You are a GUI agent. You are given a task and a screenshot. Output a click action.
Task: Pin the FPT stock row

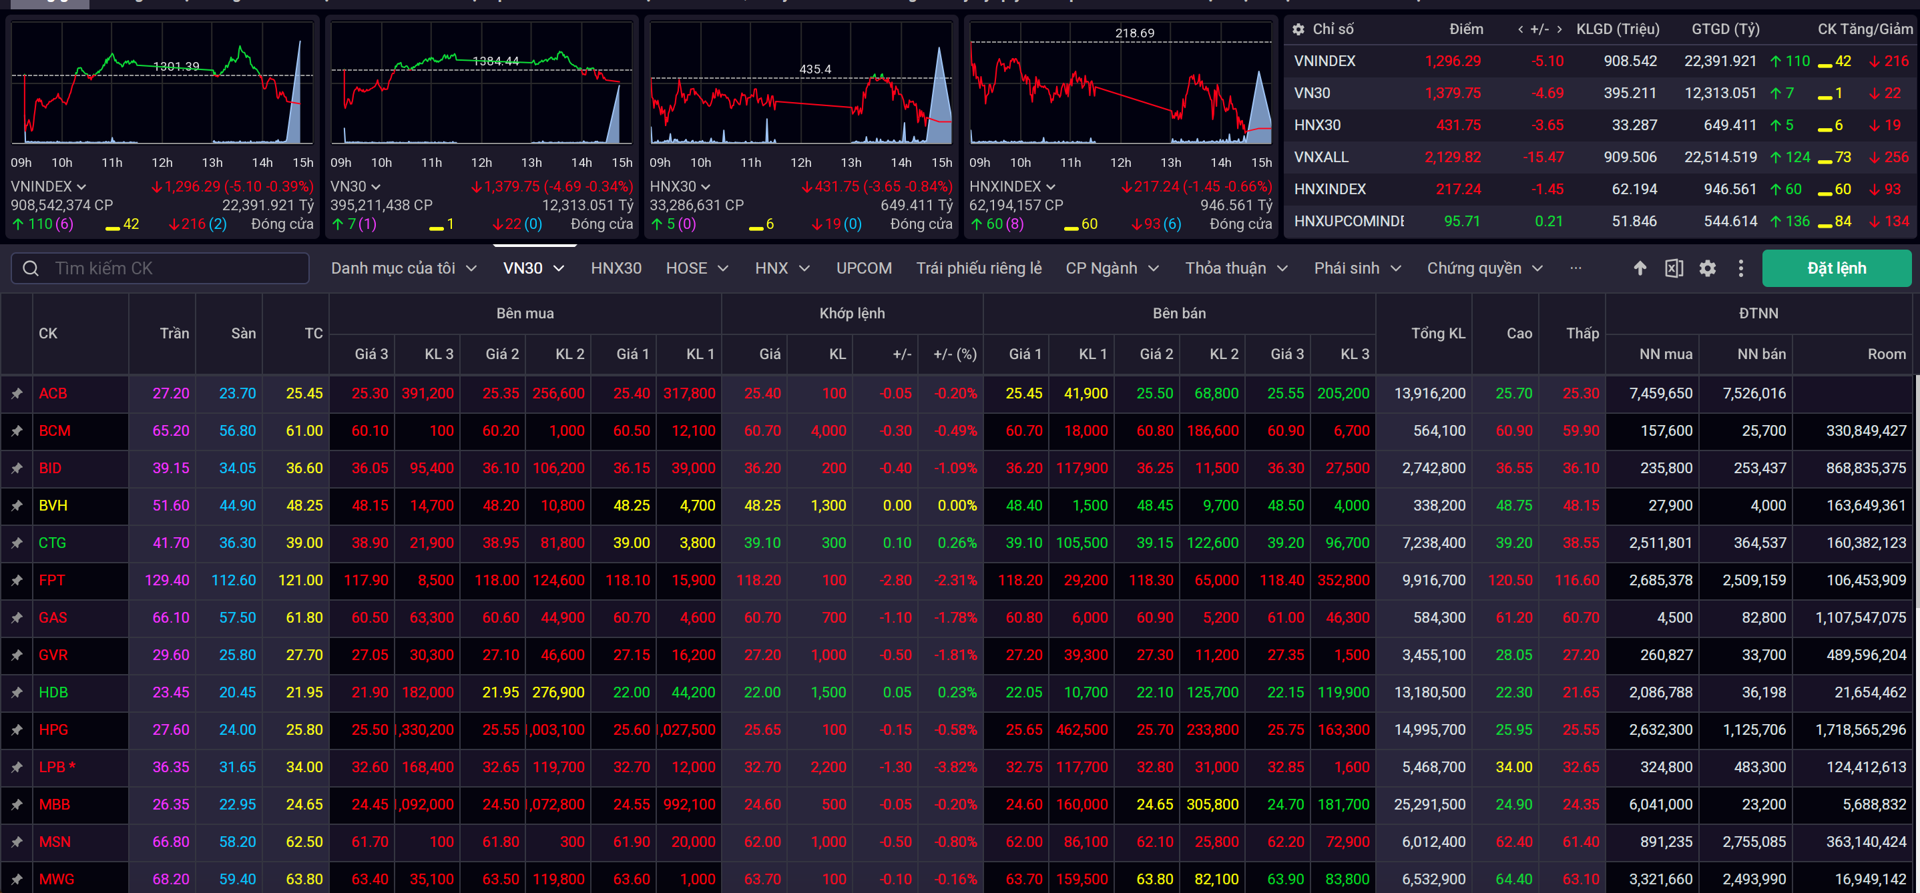click(17, 580)
